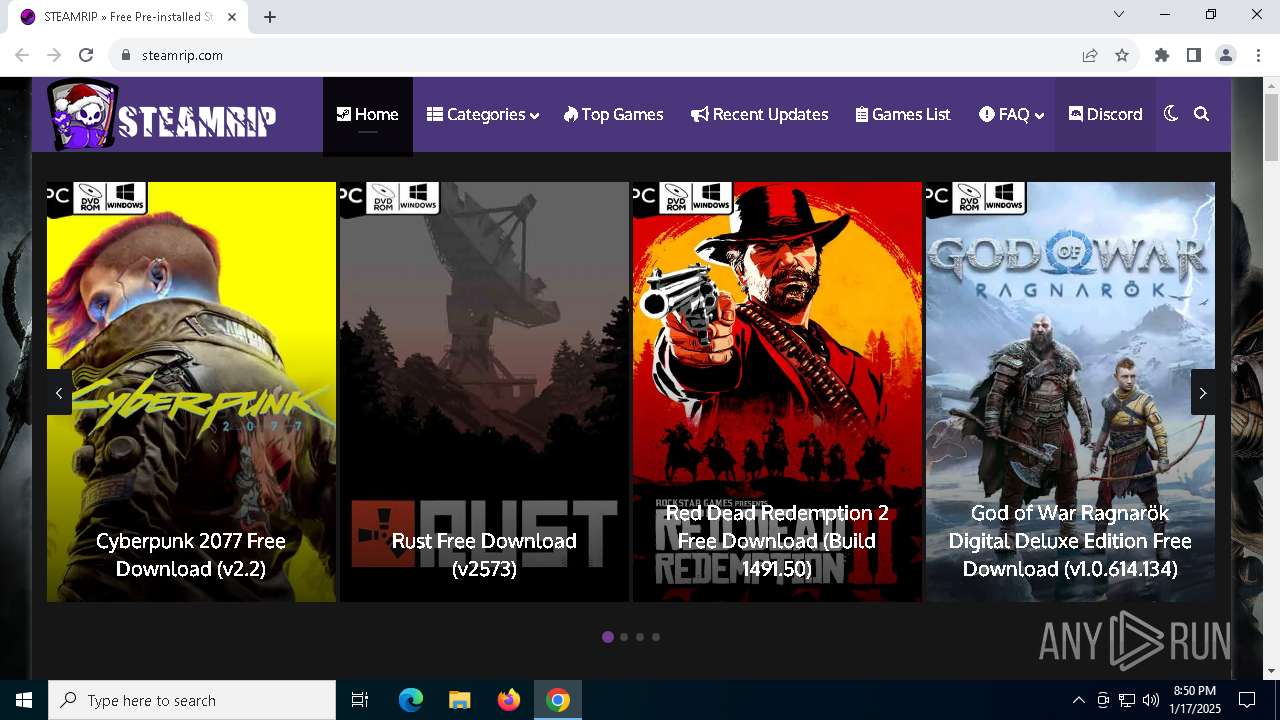The width and height of the screenshot is (1280, 720).
Task: Click the scrollbar down arrow
Action: coord(1271,670)
